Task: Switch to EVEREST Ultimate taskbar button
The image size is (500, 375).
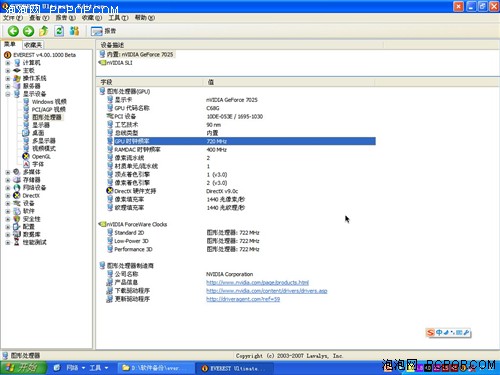Action: coord(235,368)
